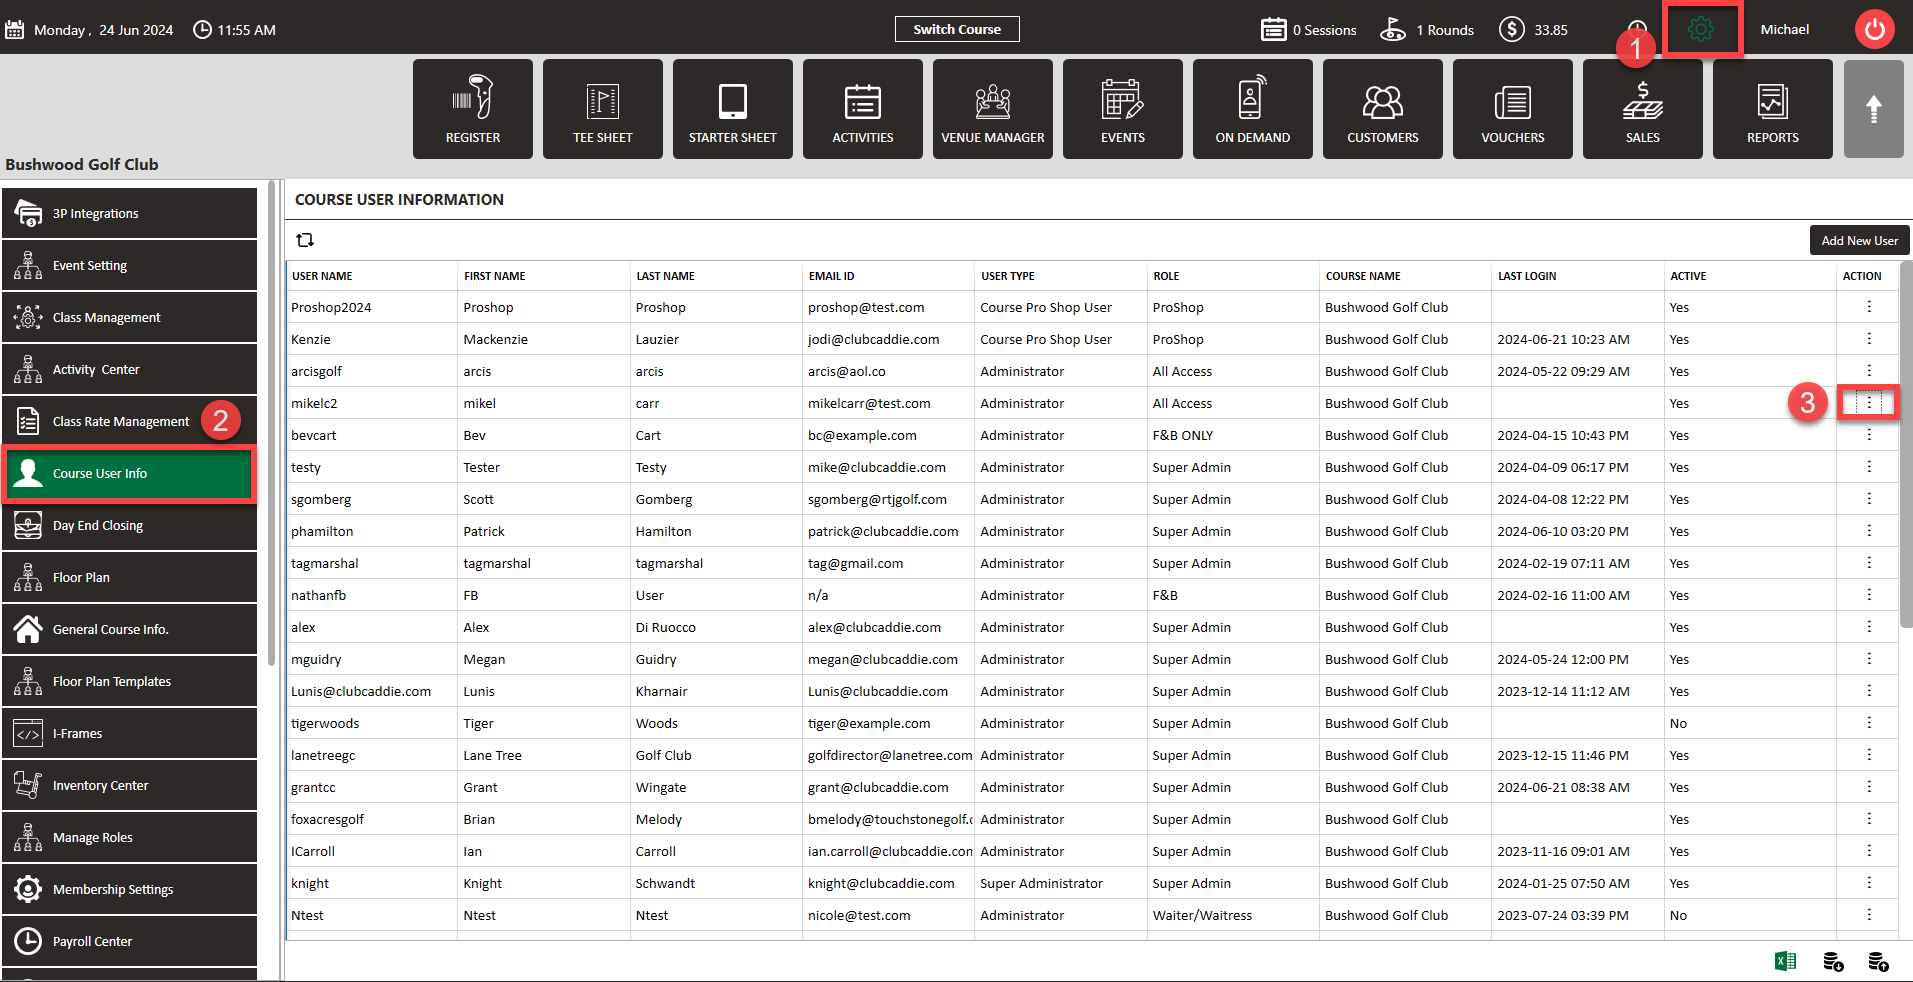Open action menu for sgomberg user
Image resolution: width=1913 pixels, height=982 pixels.
tap(1869, 499)
